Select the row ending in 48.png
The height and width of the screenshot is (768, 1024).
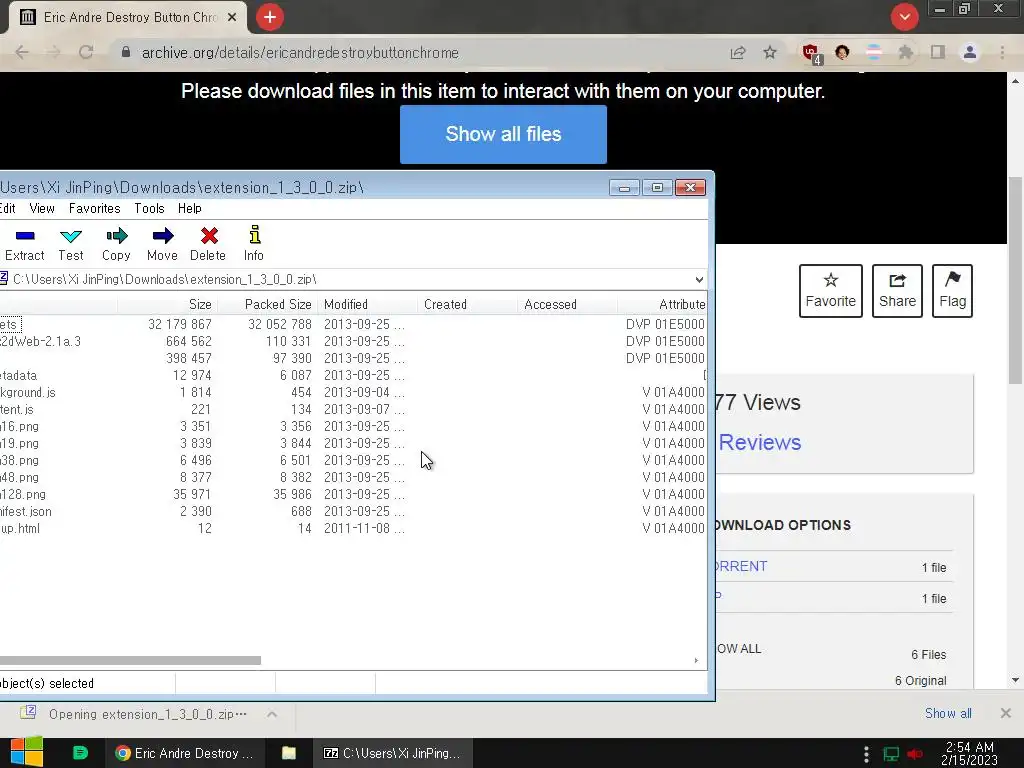tap(353, 477)
